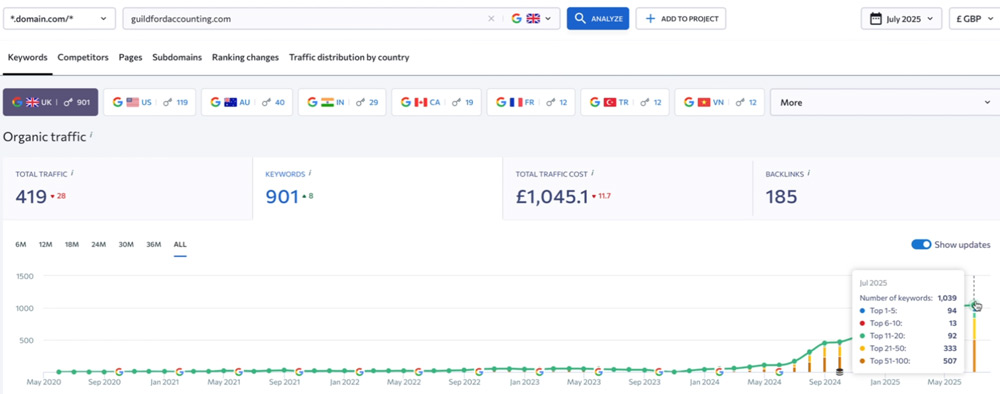Click the Top 21-50 yellow legend dot

tap(863, 348)
